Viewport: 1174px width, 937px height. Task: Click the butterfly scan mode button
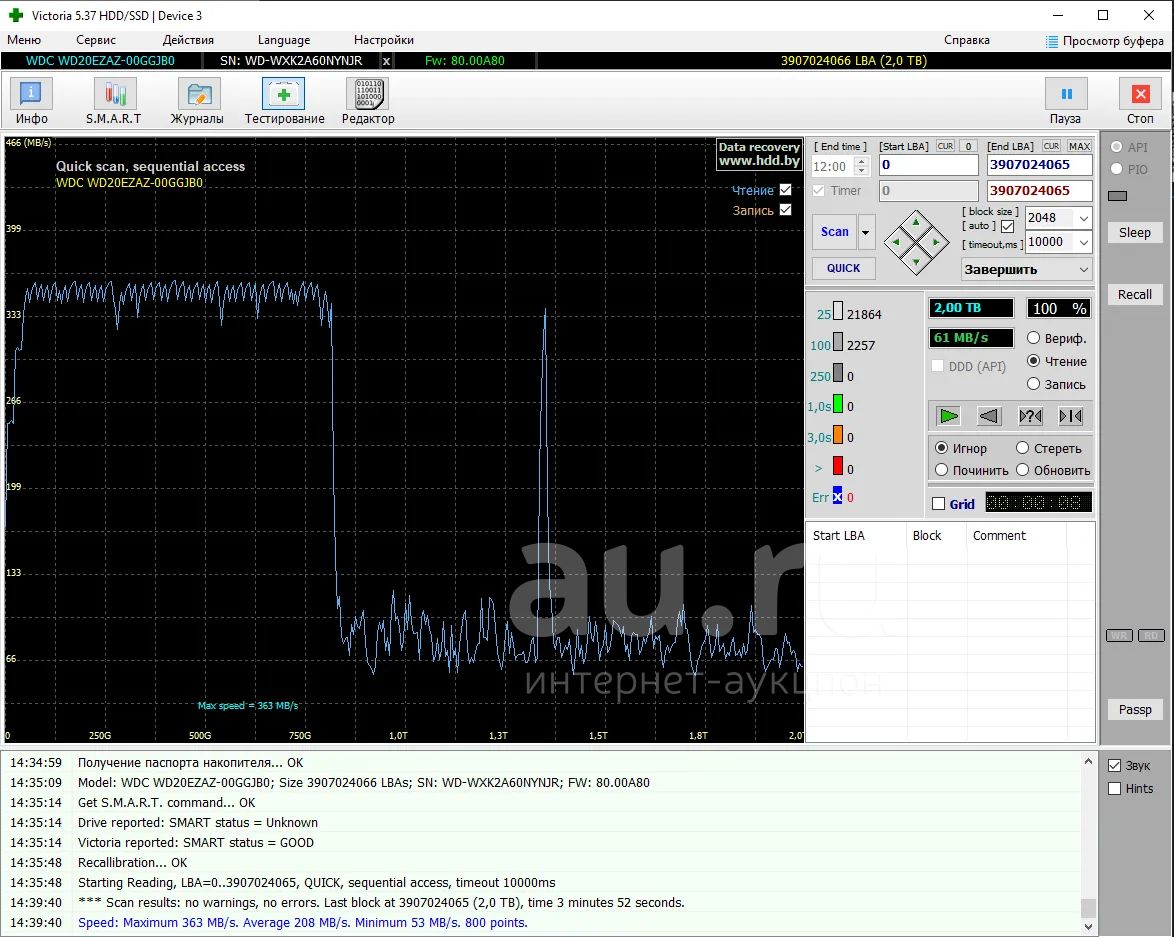1070,416
